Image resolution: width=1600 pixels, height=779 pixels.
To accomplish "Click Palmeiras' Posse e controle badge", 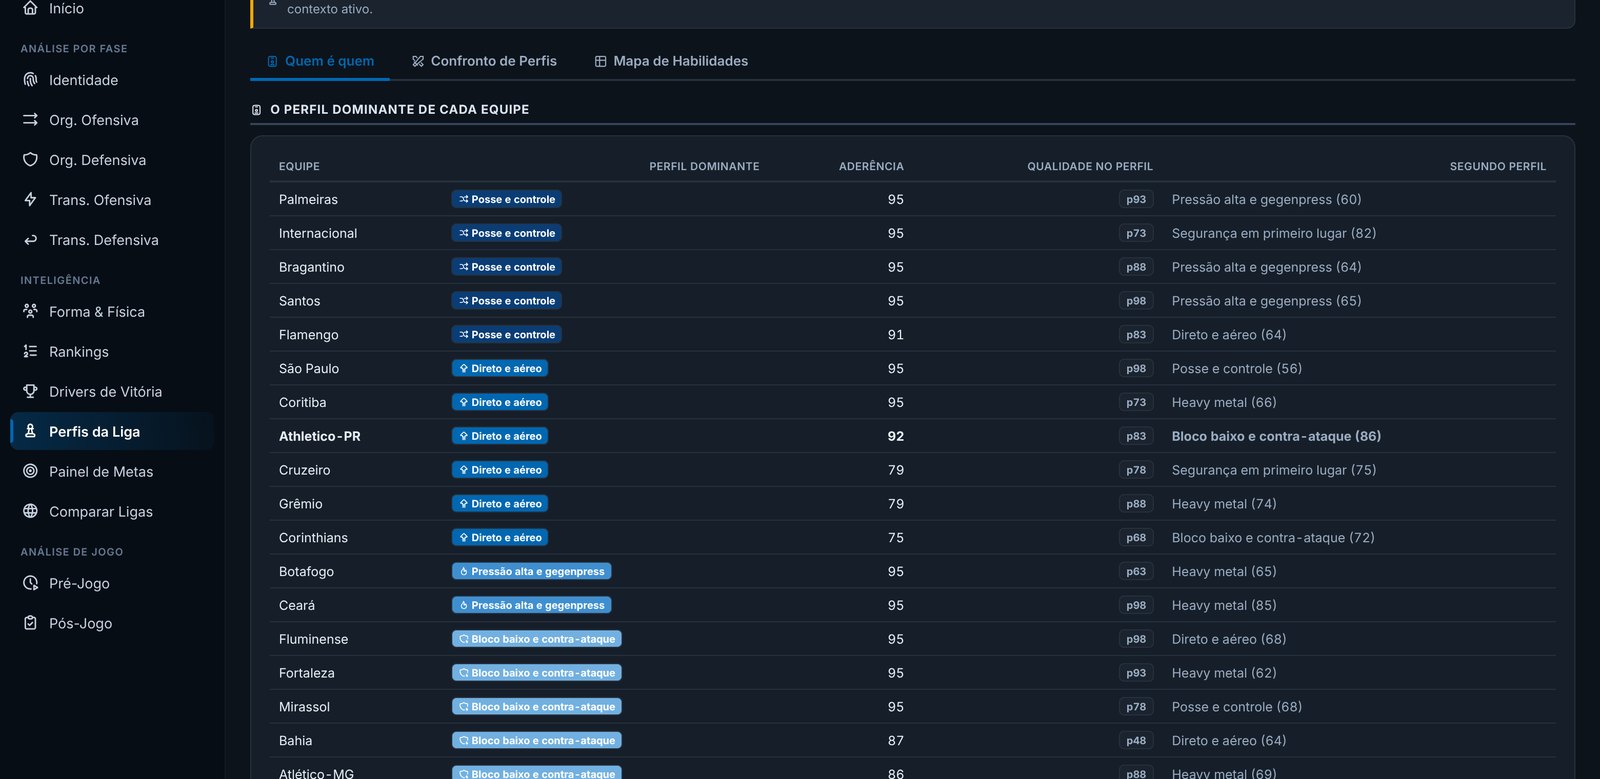I will point(506,199).
